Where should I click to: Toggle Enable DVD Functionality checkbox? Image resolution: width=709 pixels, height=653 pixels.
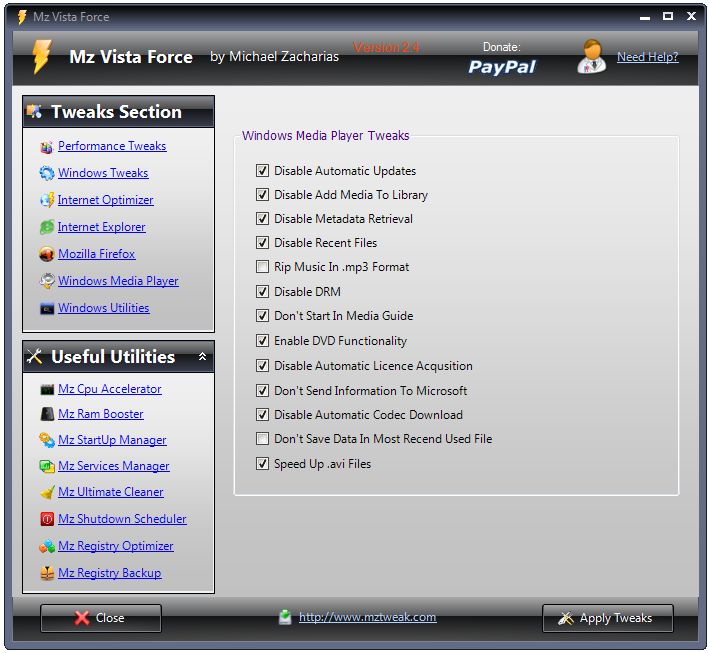pyautogui.click(x=262, y=341)
